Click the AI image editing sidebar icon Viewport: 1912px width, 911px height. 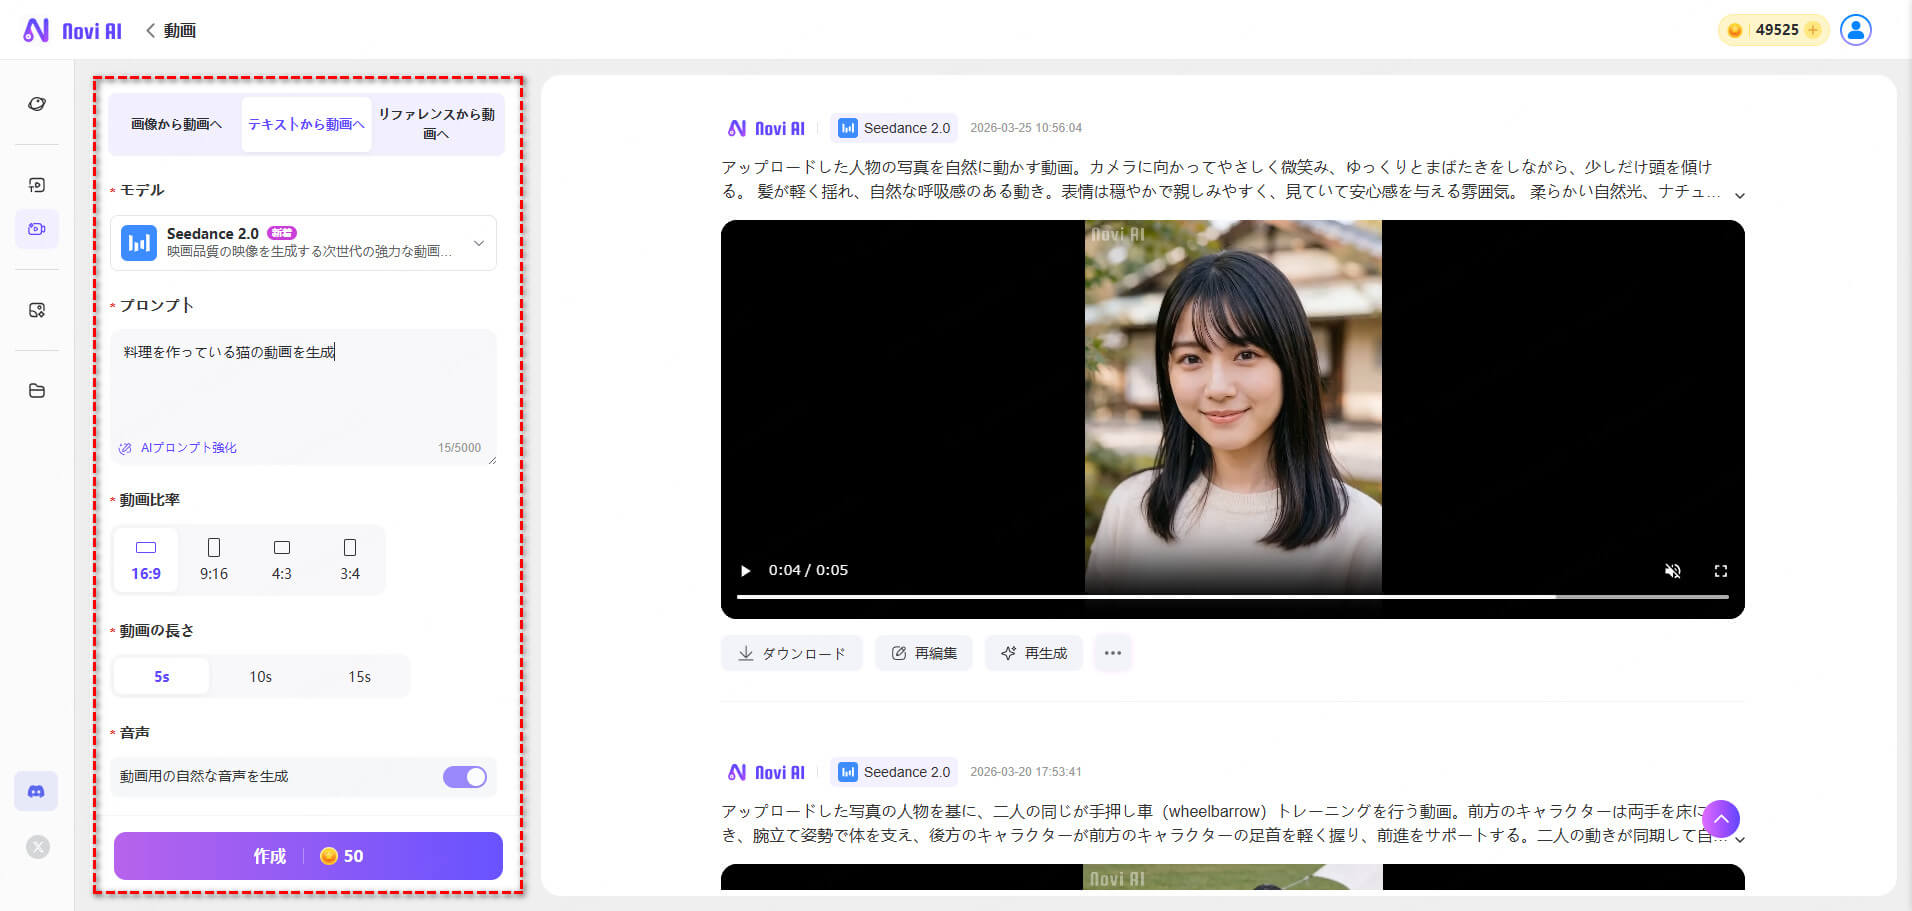pos(37,310)
